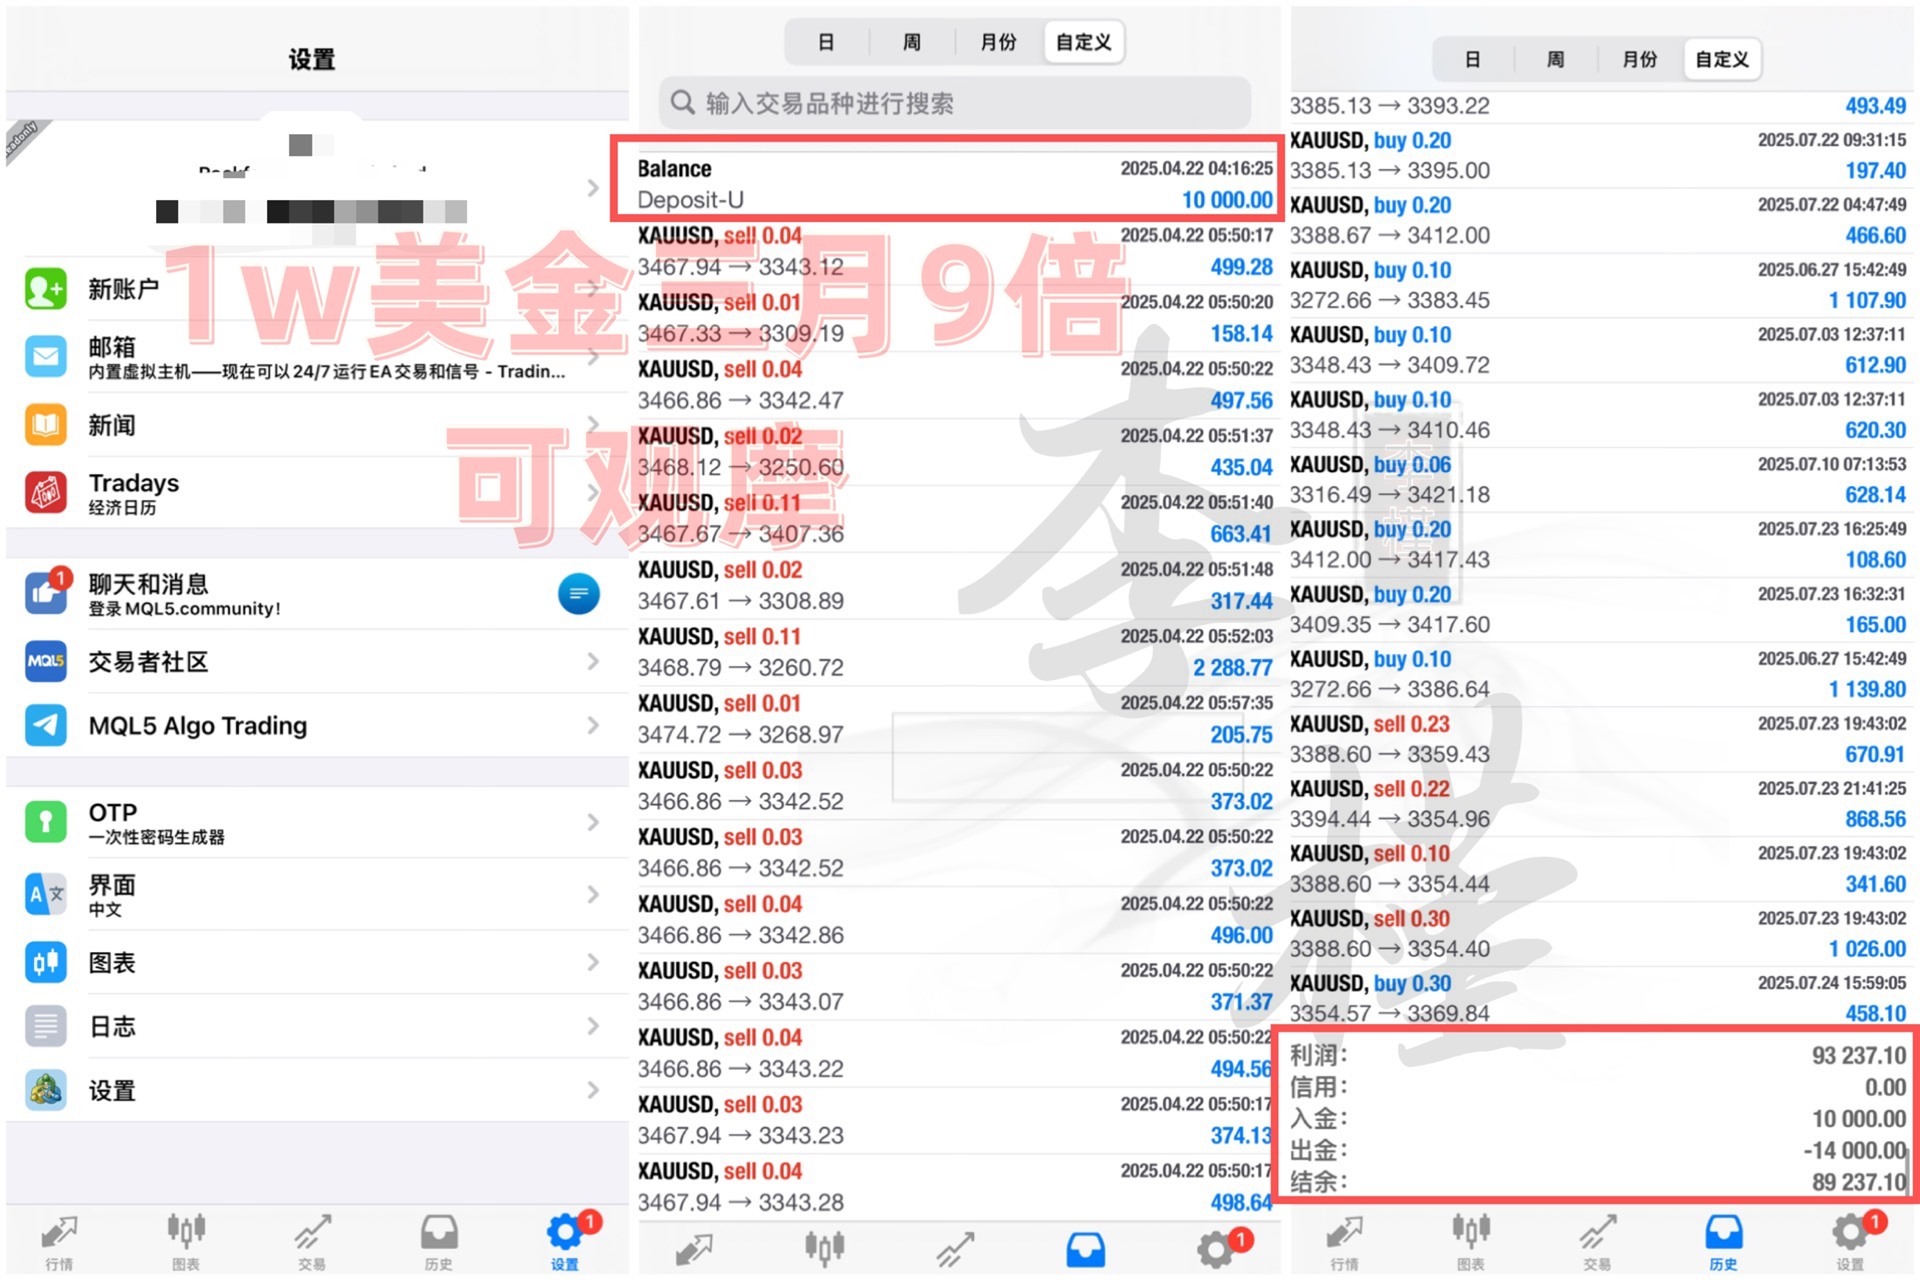Expand the 日志 row chevron
Viewport: 1920px width, 1280px height.
593,1026
